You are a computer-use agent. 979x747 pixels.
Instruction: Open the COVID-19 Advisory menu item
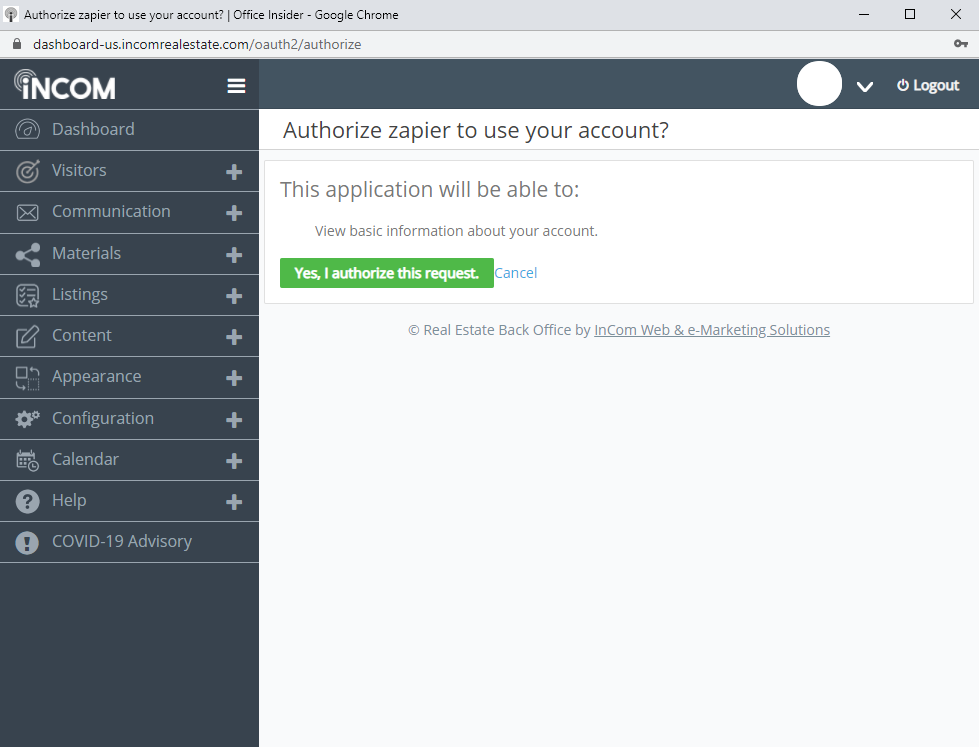(121, 541)
